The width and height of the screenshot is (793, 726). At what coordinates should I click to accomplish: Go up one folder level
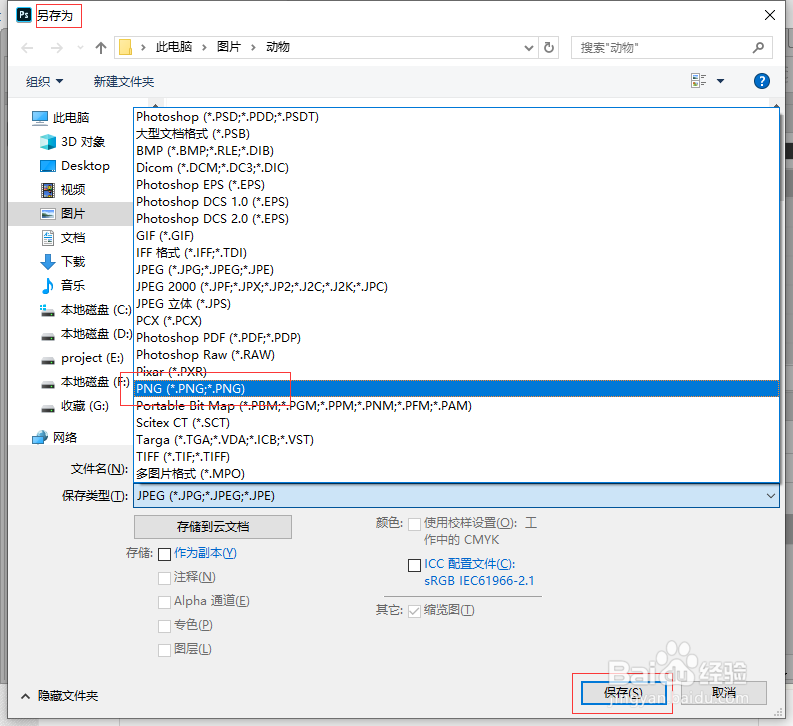click(x=101, y=48)
